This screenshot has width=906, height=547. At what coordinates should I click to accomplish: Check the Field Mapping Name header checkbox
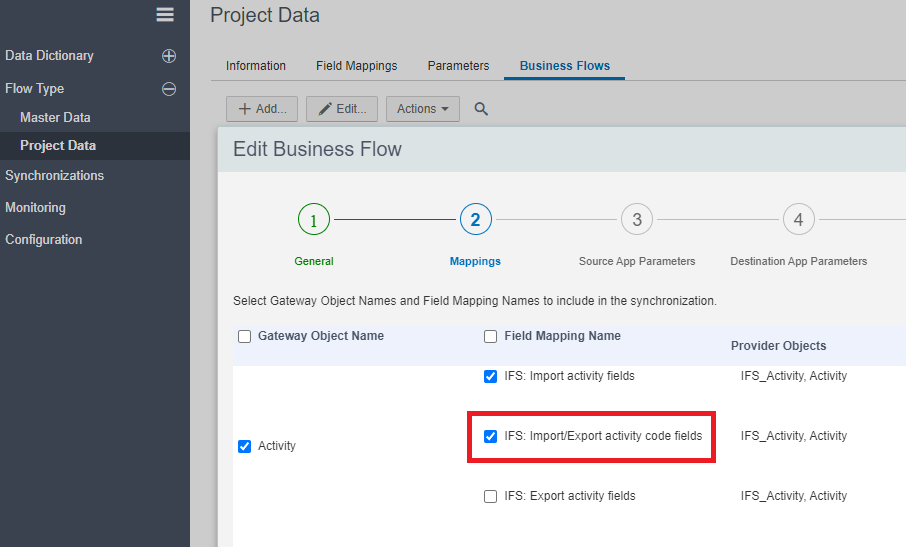coord(491,337)
